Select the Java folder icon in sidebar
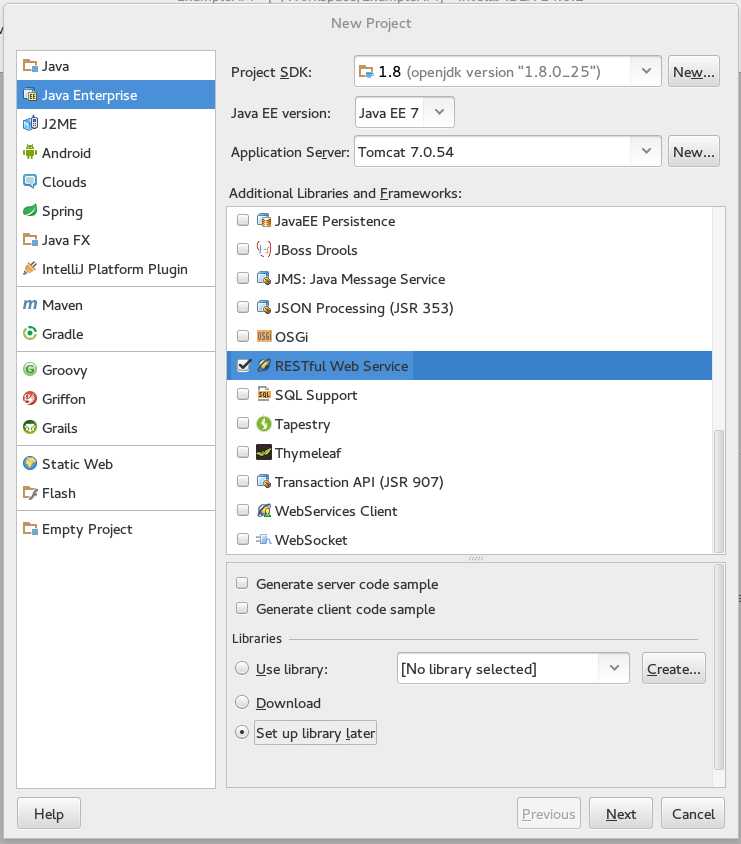 click(x=30, y=66)
